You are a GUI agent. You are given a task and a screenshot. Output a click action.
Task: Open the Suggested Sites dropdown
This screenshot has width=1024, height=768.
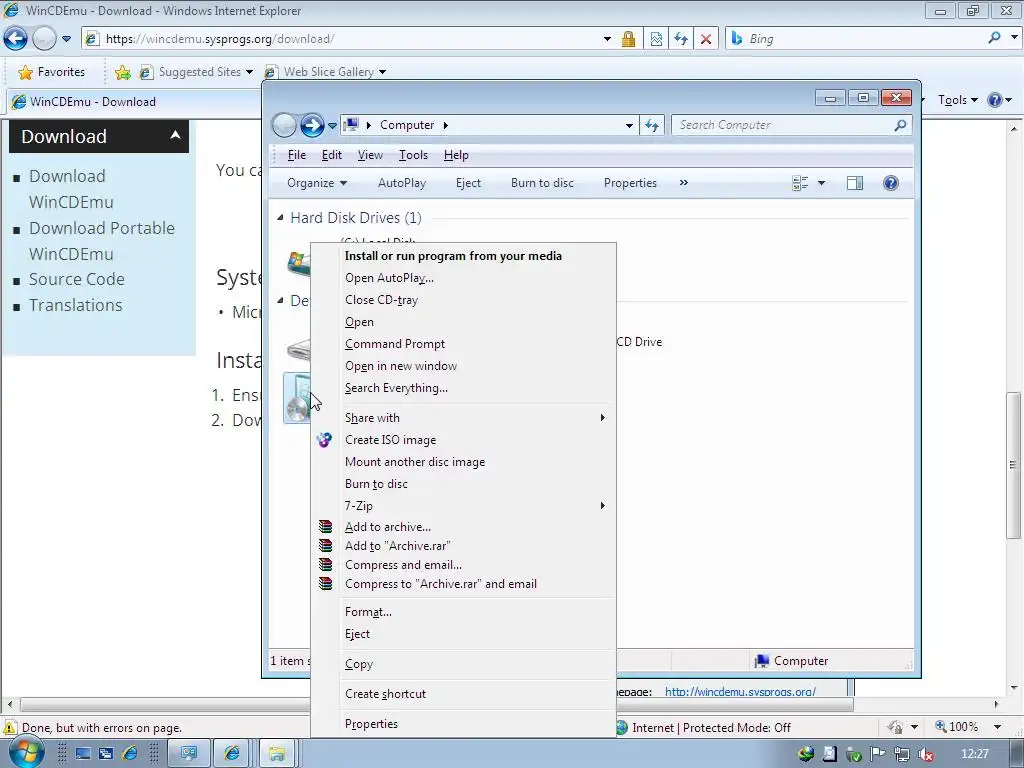(249, 72)
